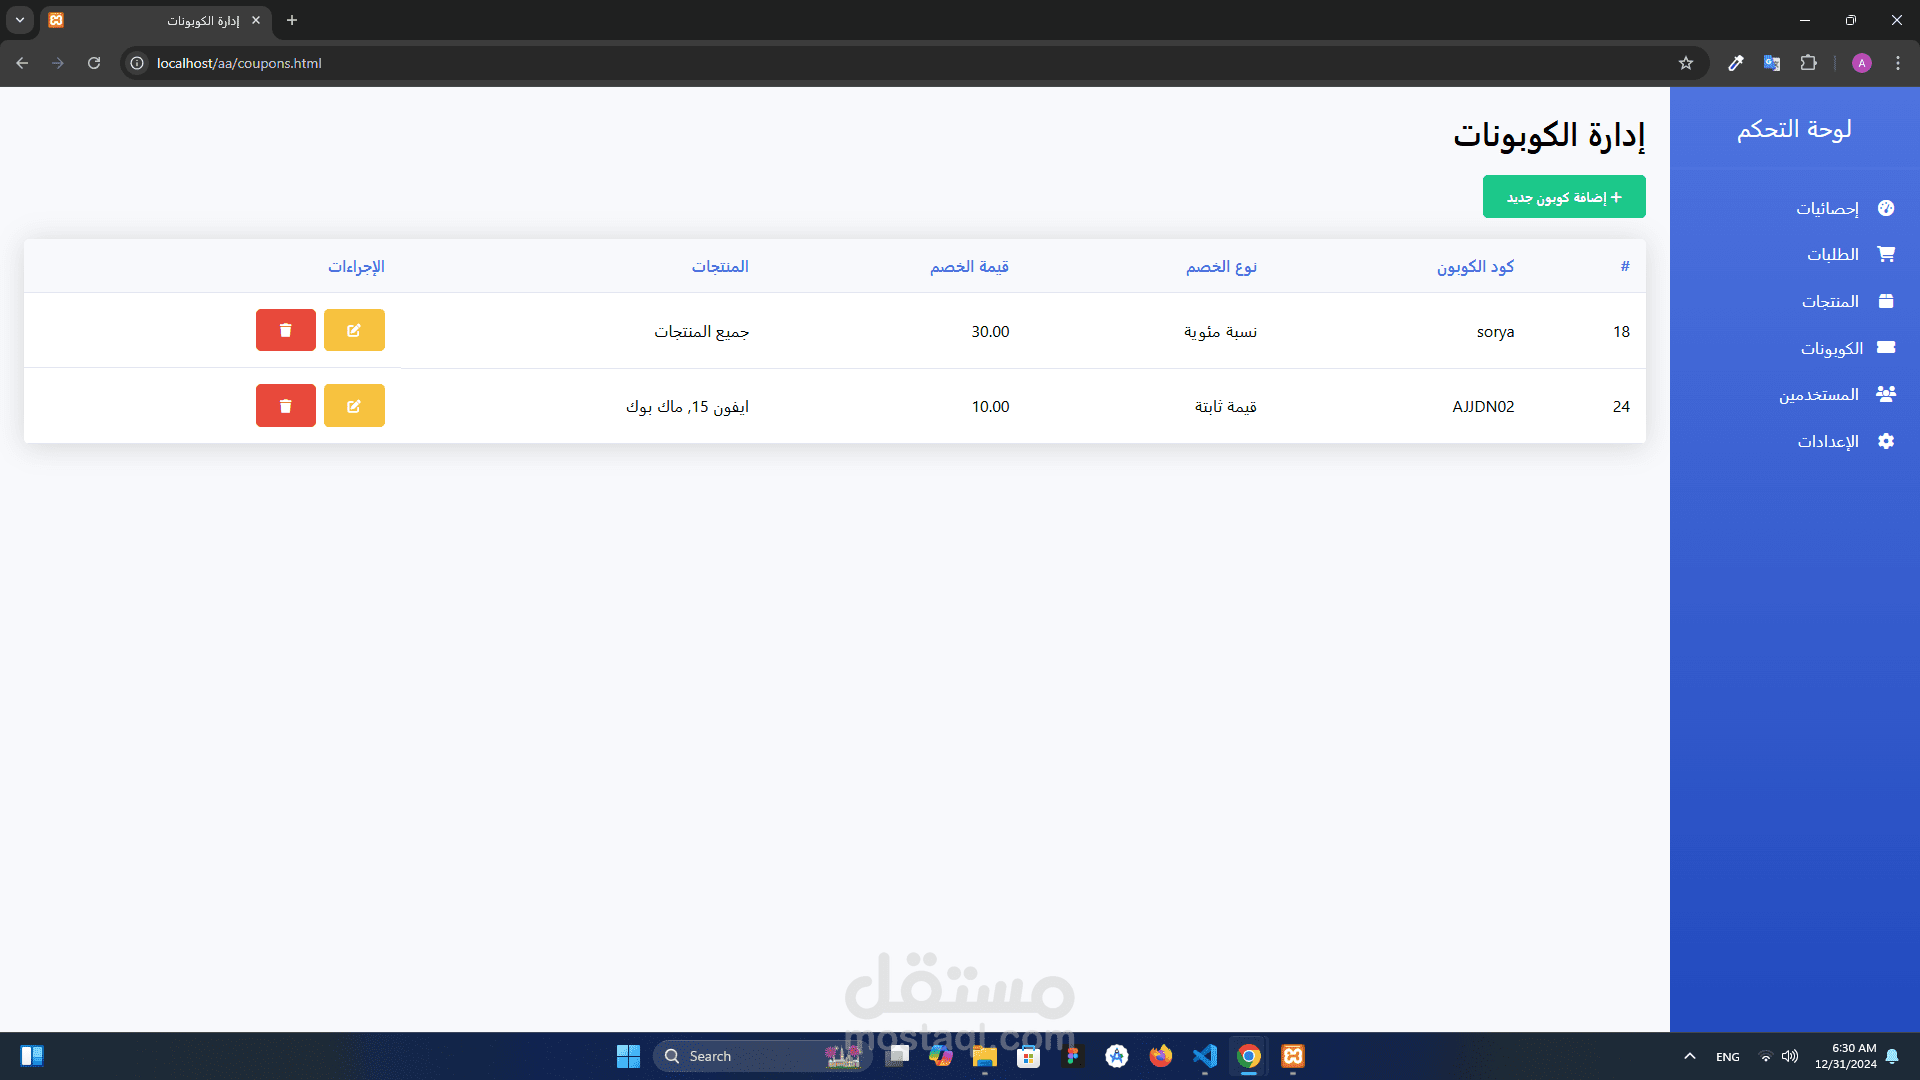Click the shopping cart orders icon
The height and width of the screenshot is (1080, 1920).
pyautogui.click(x=1886, y=254)
